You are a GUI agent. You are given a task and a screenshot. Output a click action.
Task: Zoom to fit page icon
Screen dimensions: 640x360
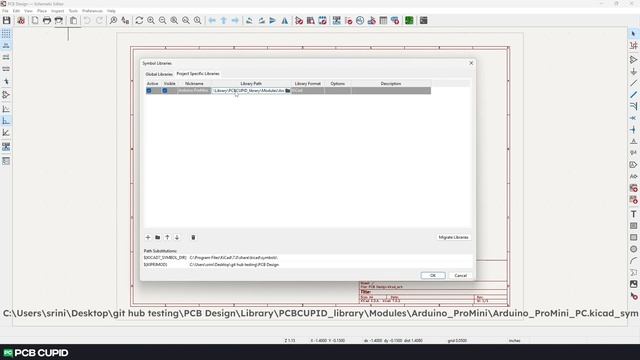tap(174, 20)
